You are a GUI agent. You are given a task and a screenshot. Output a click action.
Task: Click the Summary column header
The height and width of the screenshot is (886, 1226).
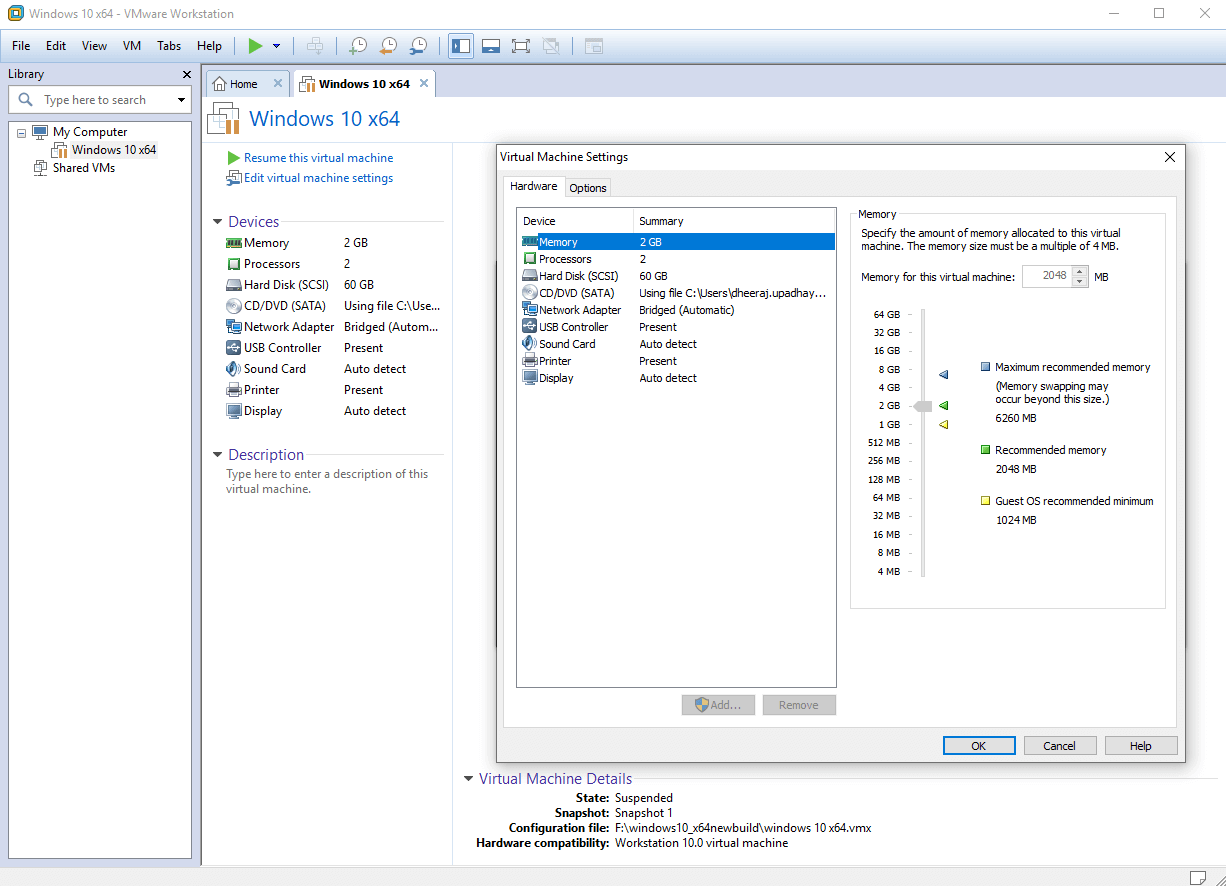point(734,221)
